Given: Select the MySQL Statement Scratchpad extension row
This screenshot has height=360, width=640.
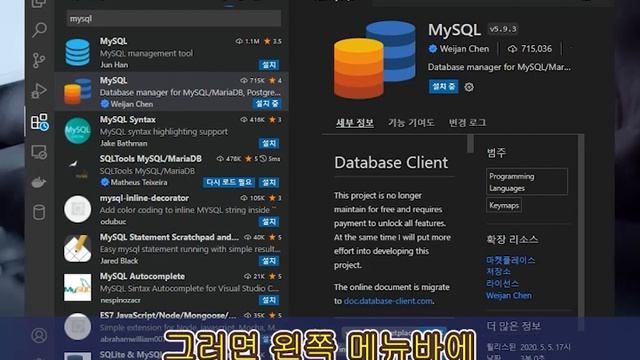Looking at the screenshot, I should coord(171,249).
